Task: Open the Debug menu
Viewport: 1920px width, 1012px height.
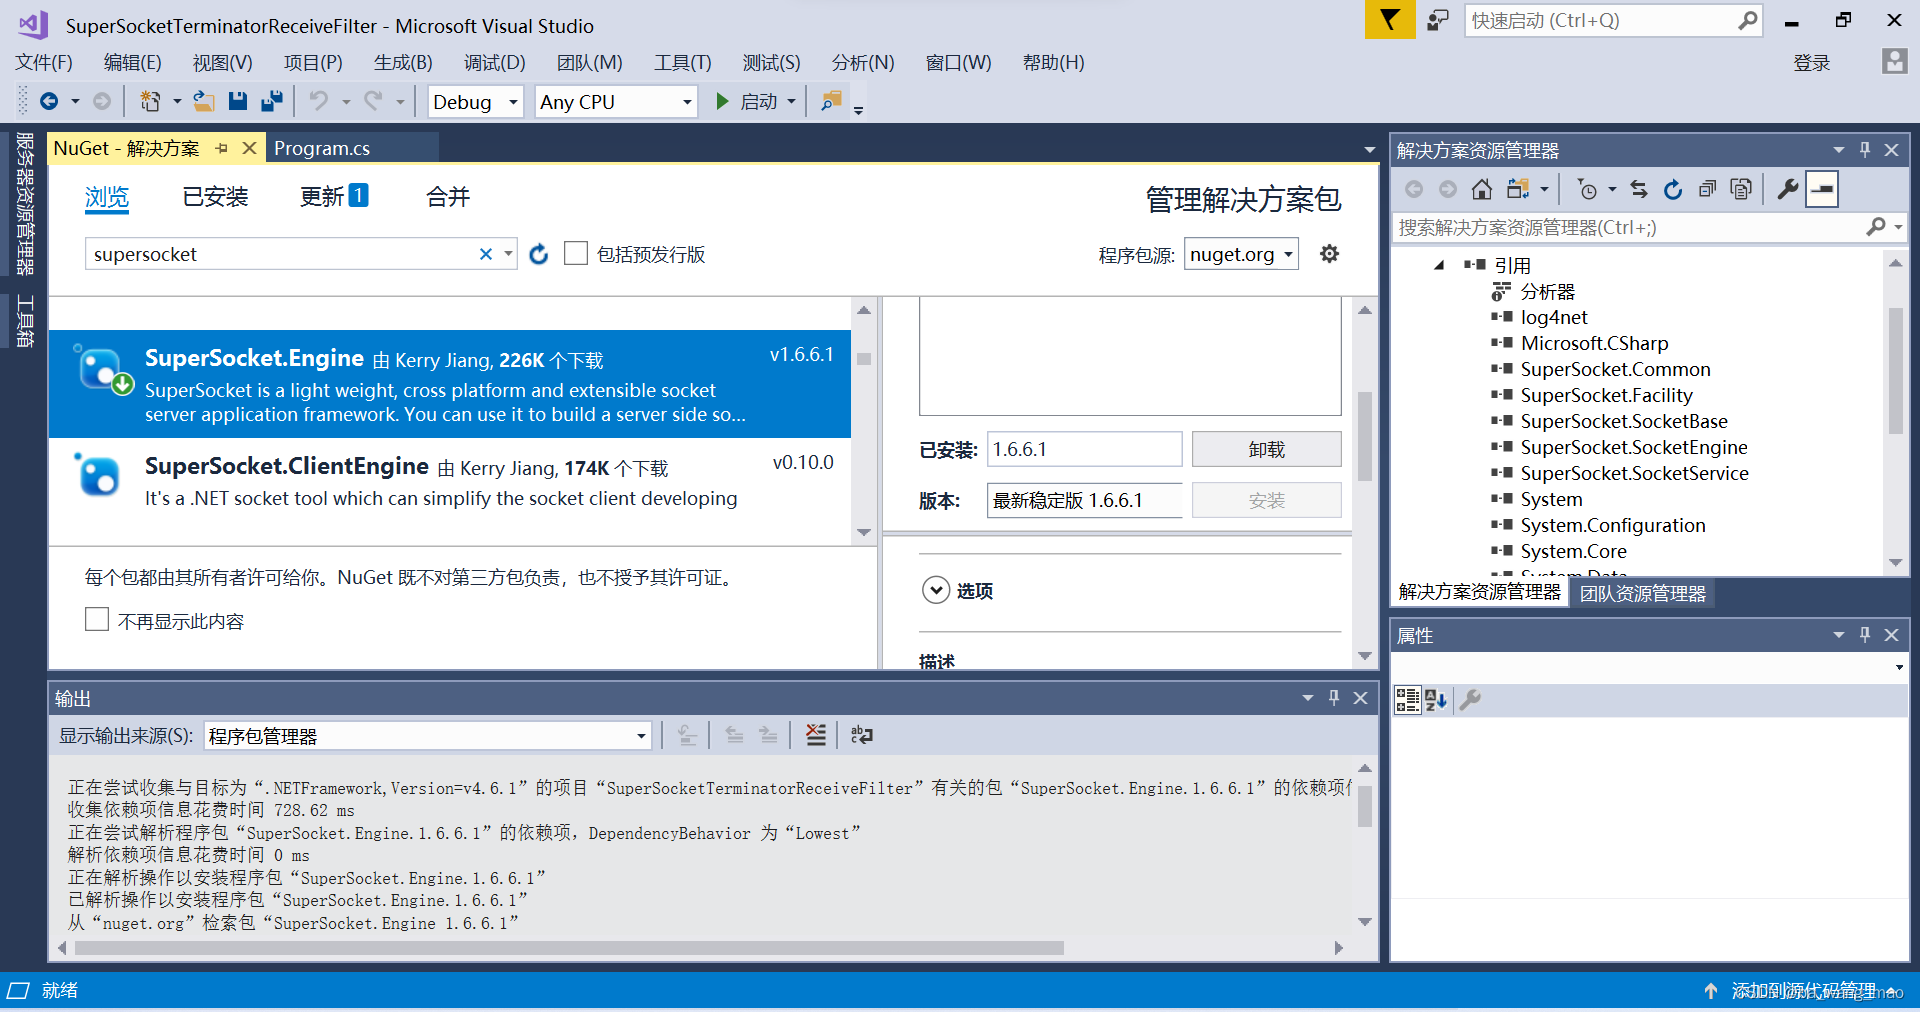Action: click(494, 62)
